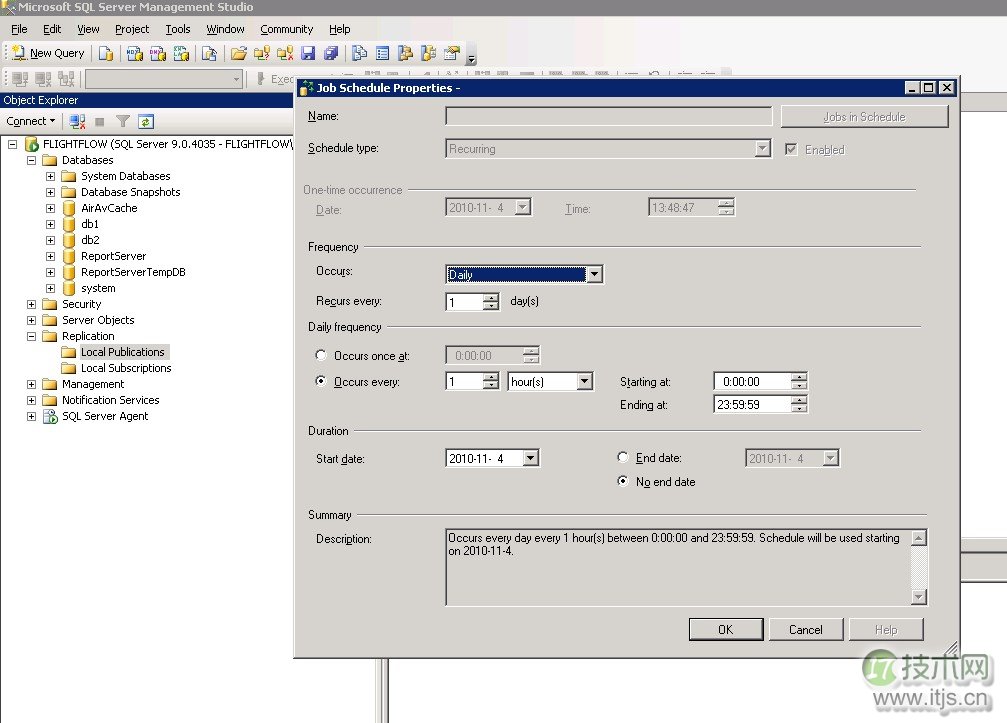The height and width of the screenshot is (723, 1007).
Task: Click the 'Ending at' time spinner
Action: tap(799, 404)
